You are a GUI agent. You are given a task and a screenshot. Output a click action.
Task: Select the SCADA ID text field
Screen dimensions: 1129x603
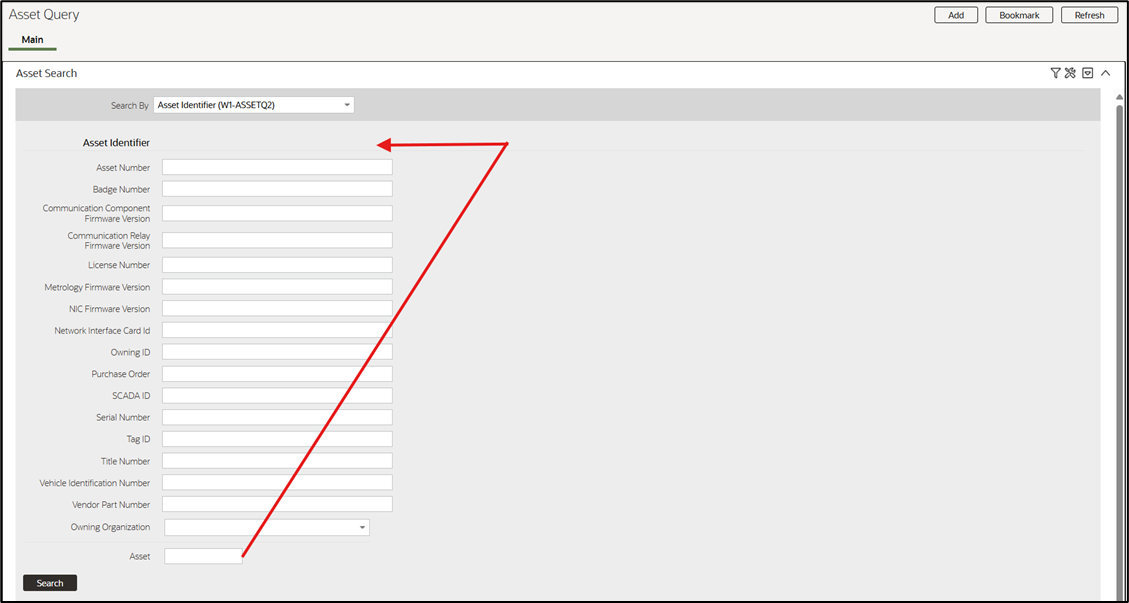tap(277, 396)
